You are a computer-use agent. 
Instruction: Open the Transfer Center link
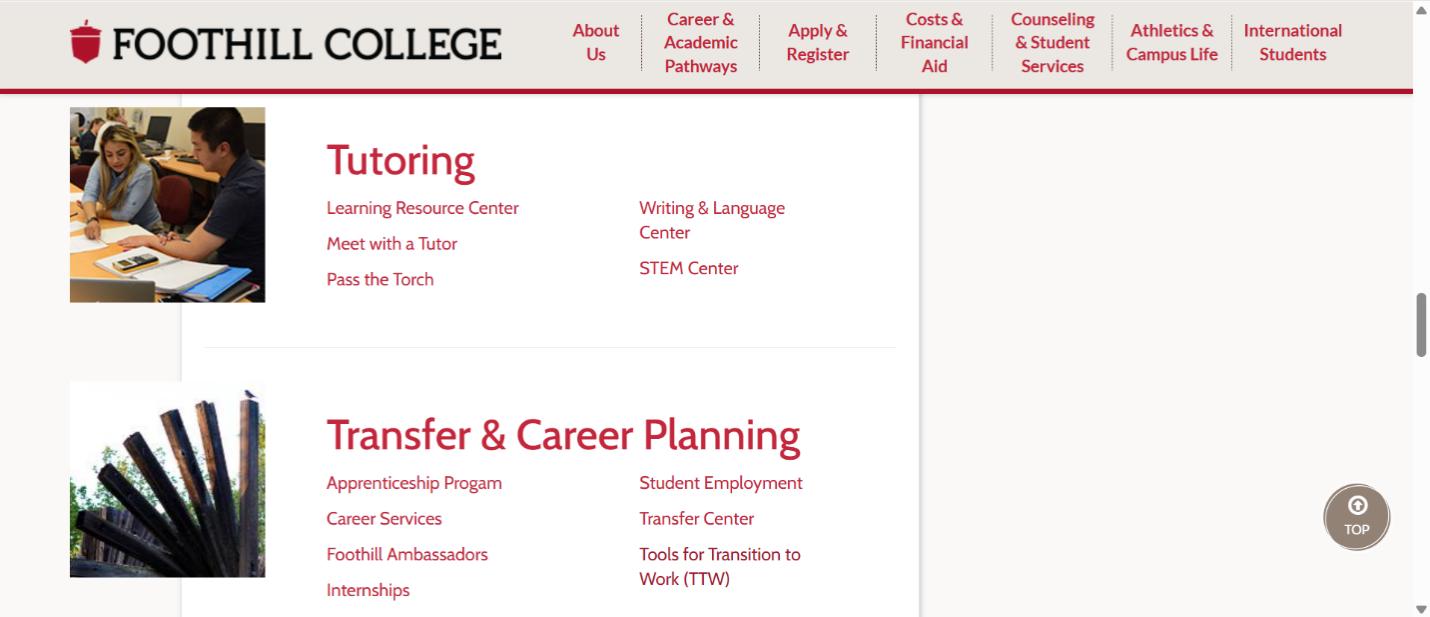pos(696,519)
